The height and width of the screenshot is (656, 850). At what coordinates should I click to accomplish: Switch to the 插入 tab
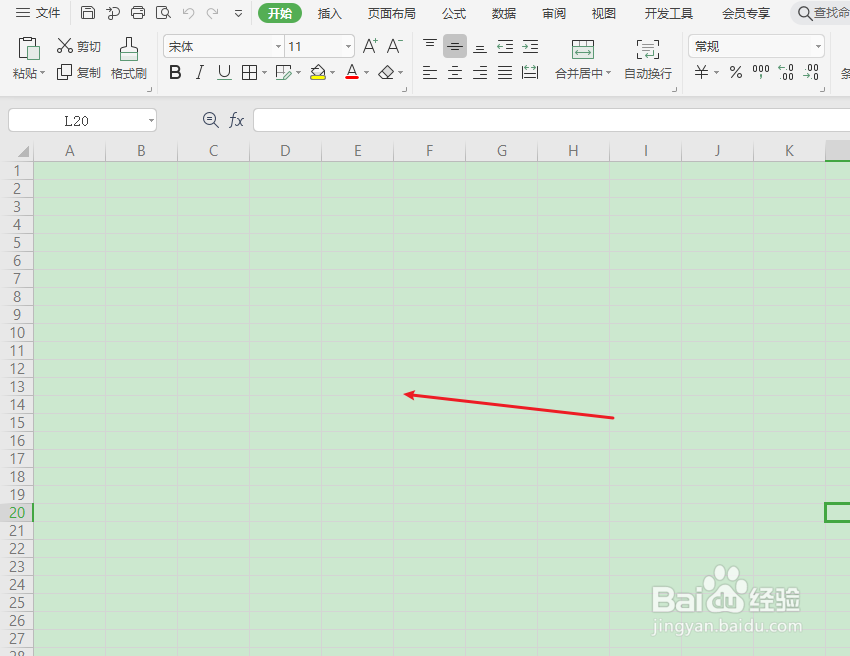click(x=330, y=13)
